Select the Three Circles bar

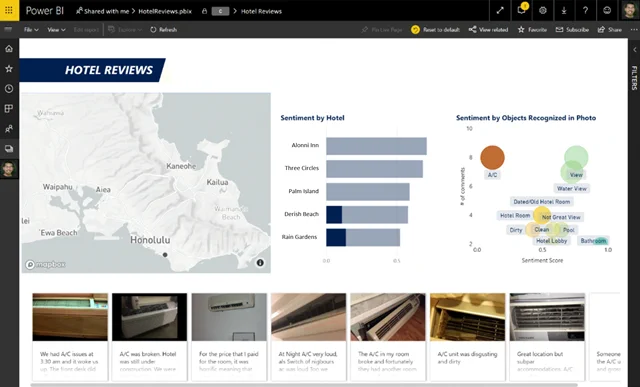[374, 169]
